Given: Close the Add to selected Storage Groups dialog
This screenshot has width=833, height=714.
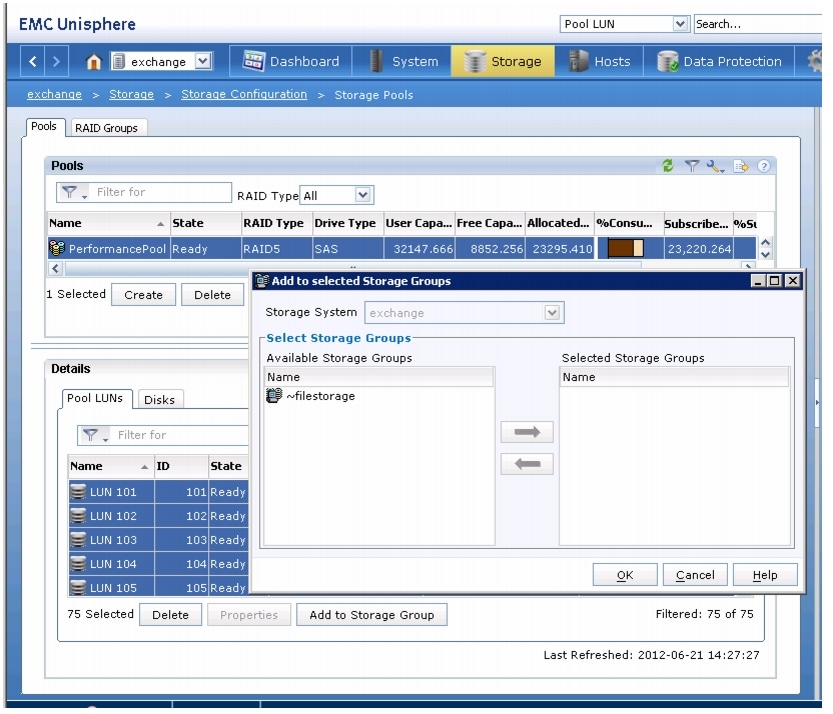Looking at the screenshot, I should [792, 280].
